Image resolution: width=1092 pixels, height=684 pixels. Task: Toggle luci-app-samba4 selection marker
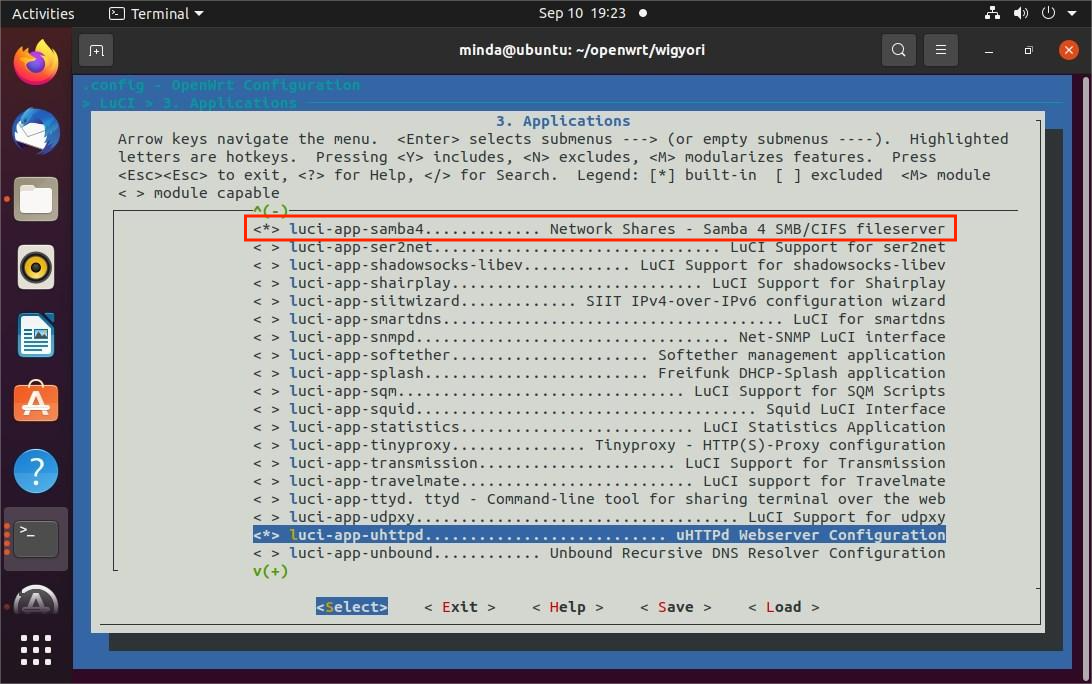266,228
